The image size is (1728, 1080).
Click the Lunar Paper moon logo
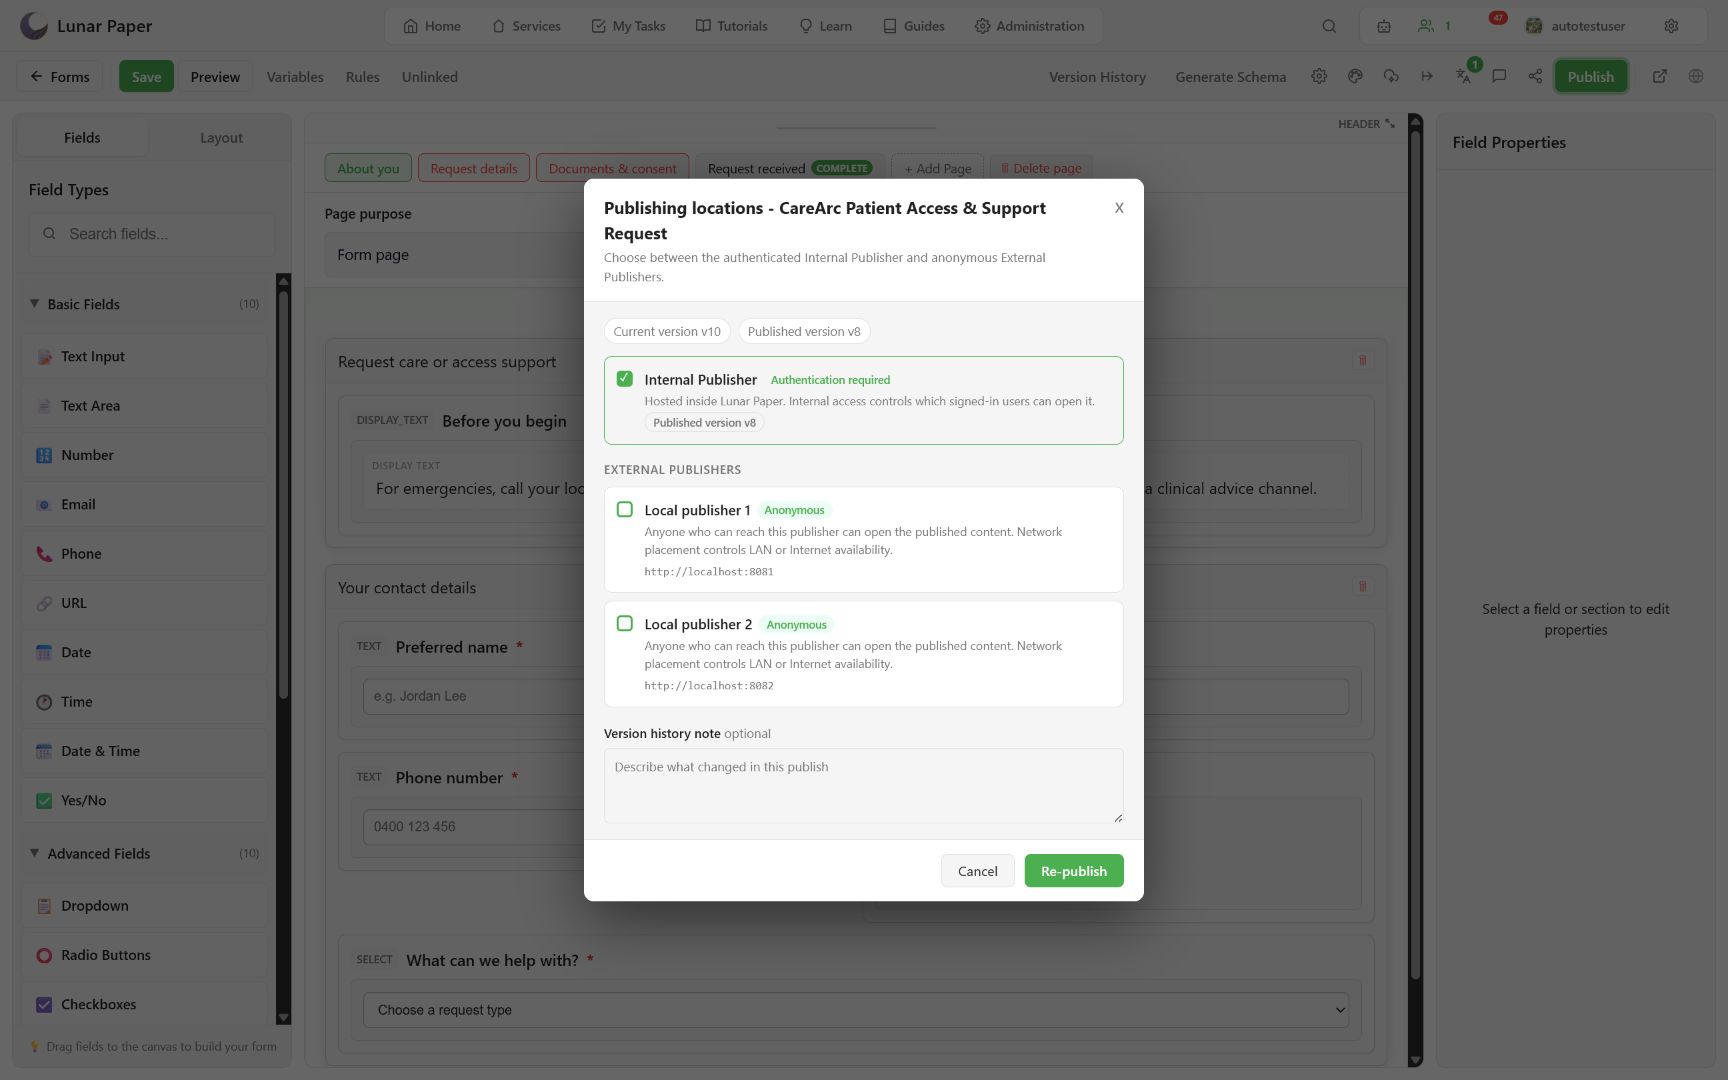tap(34, 26)
